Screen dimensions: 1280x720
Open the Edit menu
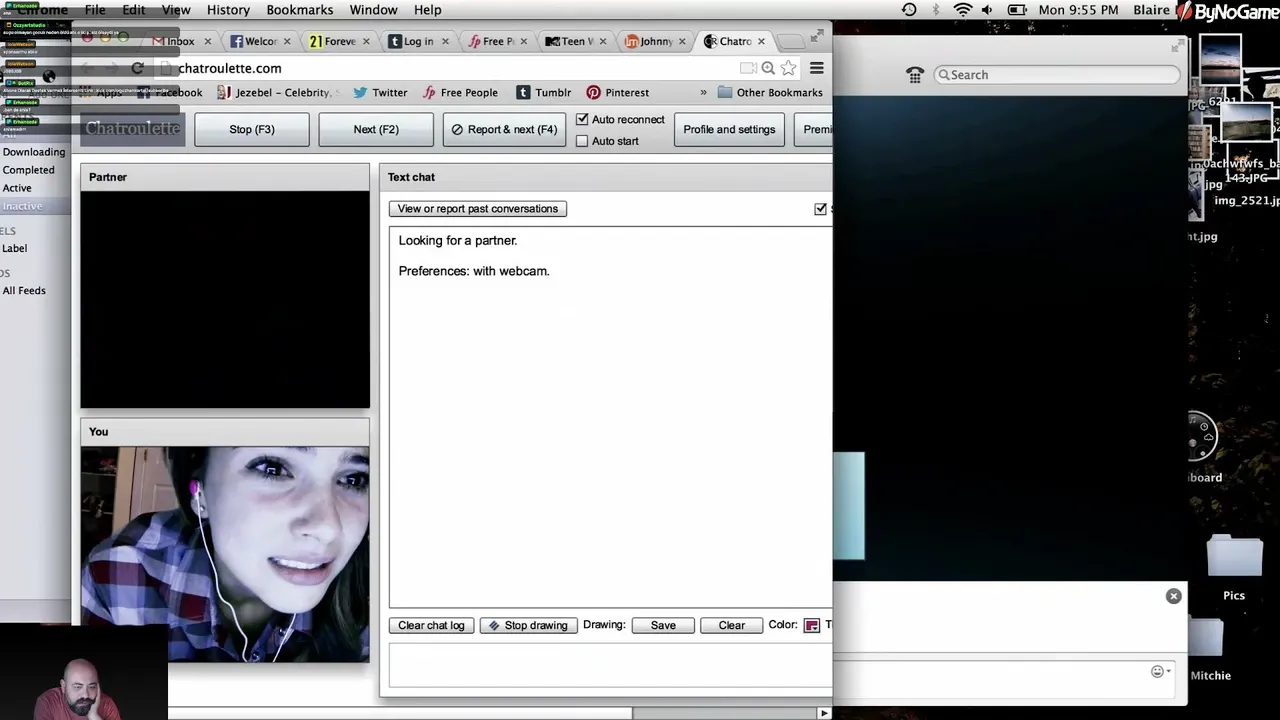click(134, 10)
